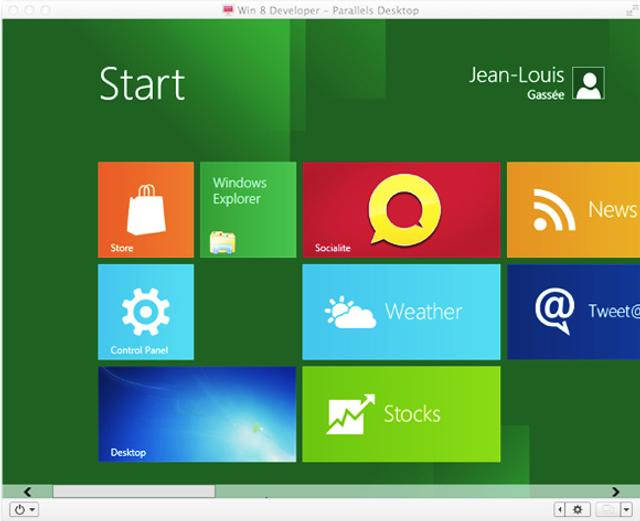Click the Jean-Louis user name
This screenshot has width=640, height=521.
click(516, 76)
